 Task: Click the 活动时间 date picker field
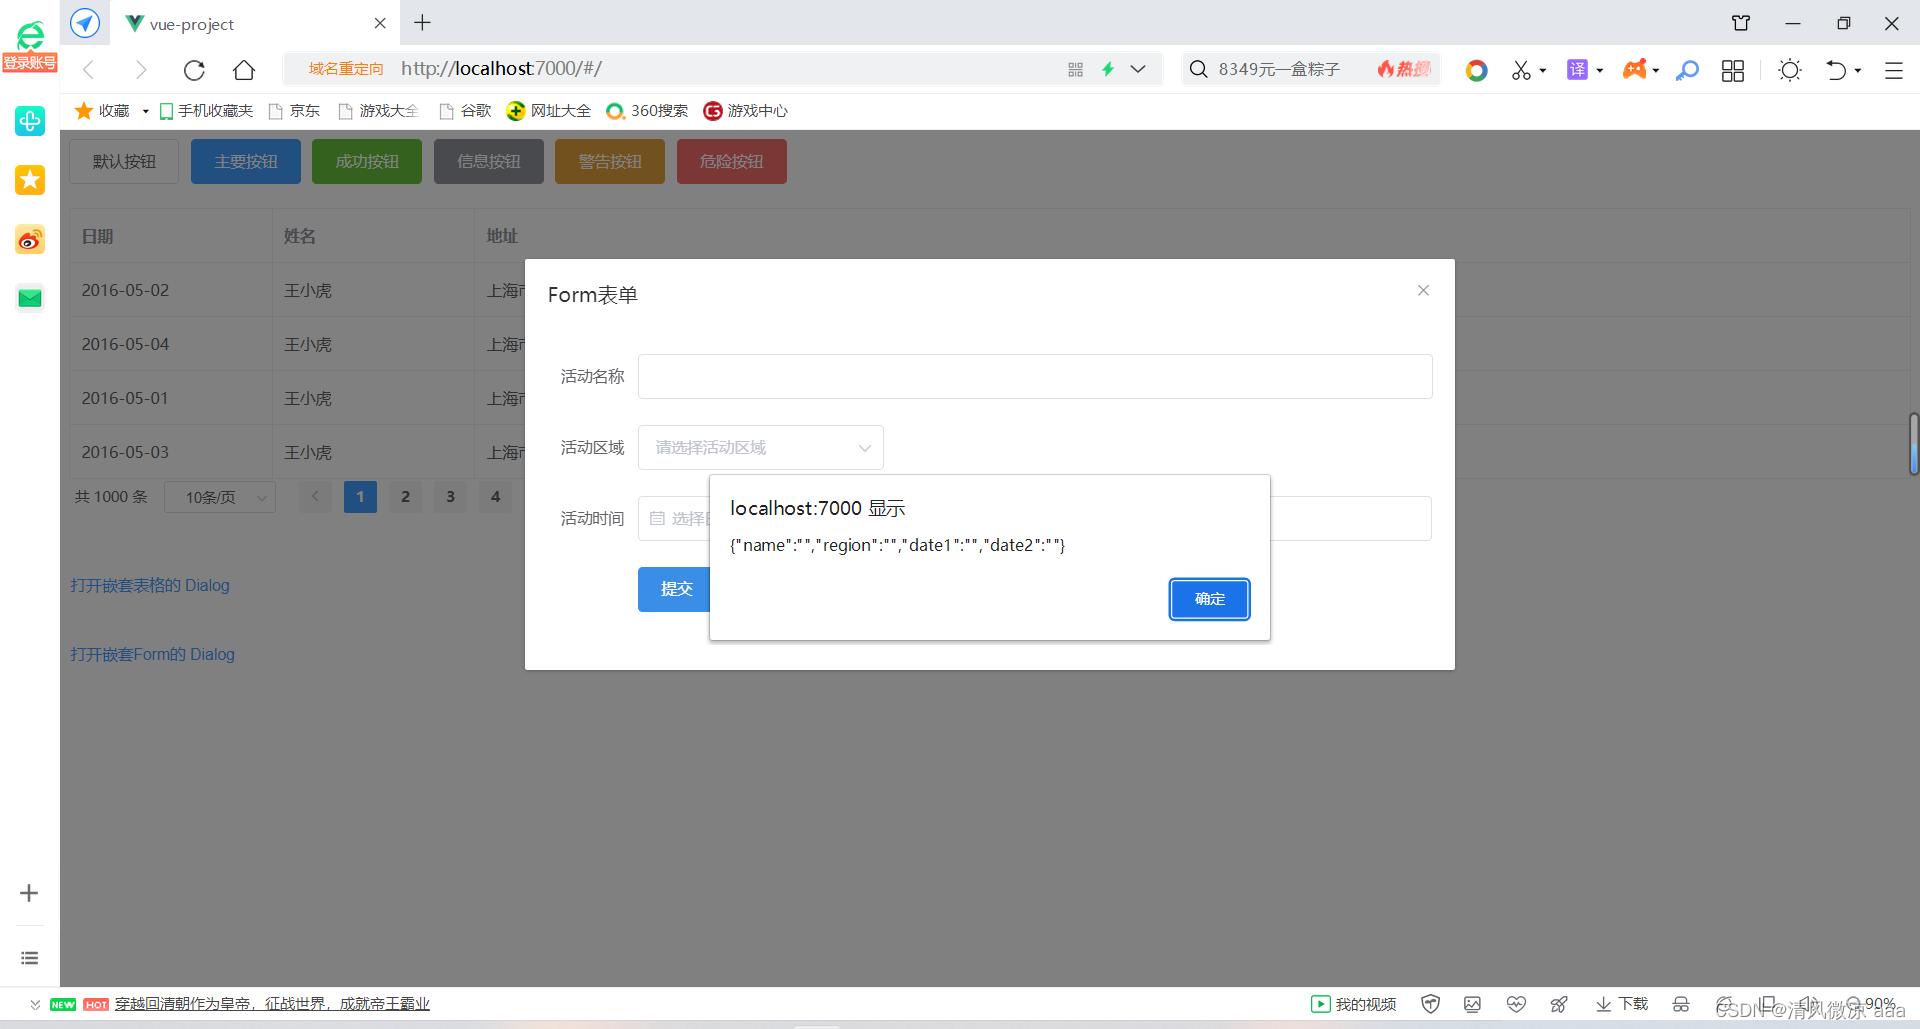click(674, 518)
